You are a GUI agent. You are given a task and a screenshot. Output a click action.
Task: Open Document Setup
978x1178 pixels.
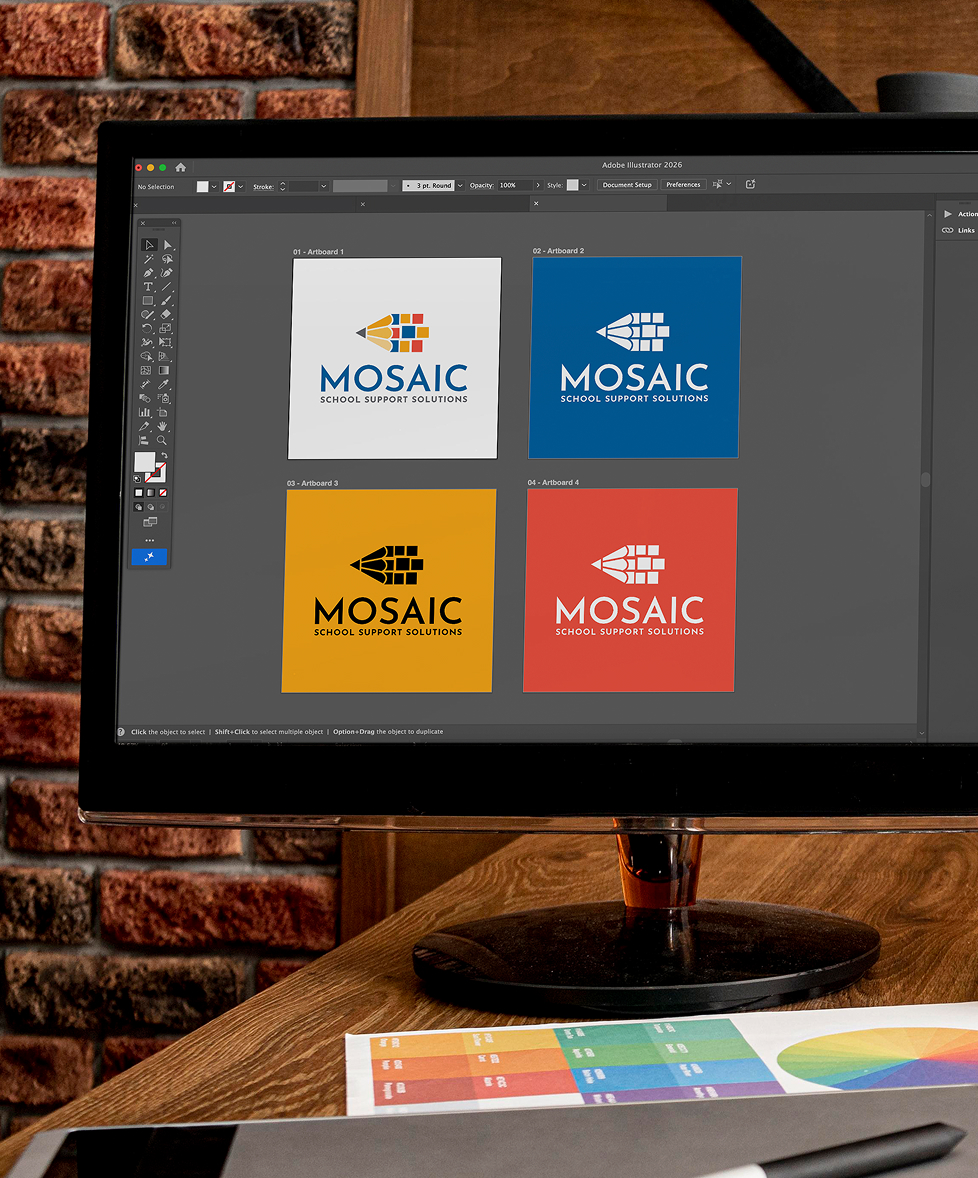627,185
